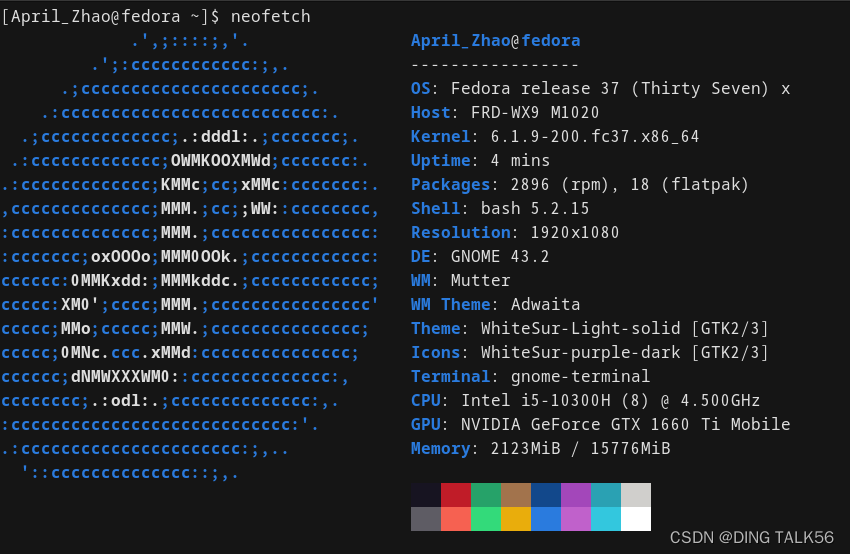Click the shell prompt '[April_Zhao@fedora ~]$'
850x554 pixels.
[x=110, y=16]
